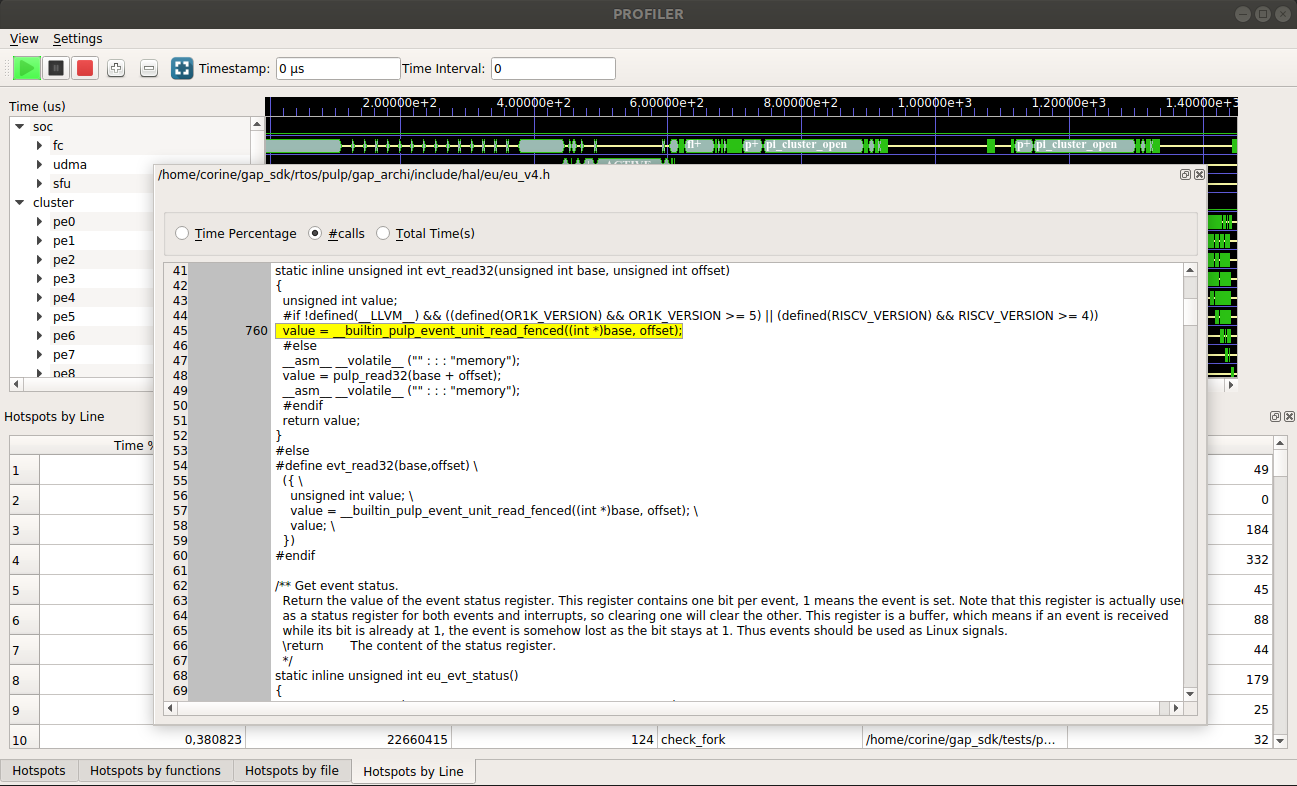
Task: Collapse the cluster tree node
Action: 19,203
